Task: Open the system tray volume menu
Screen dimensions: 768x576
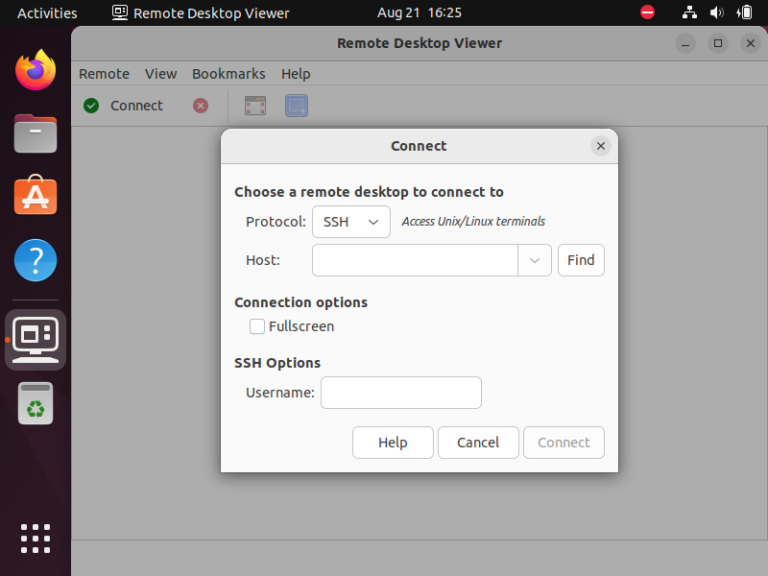Action: (x=717, y=13)
